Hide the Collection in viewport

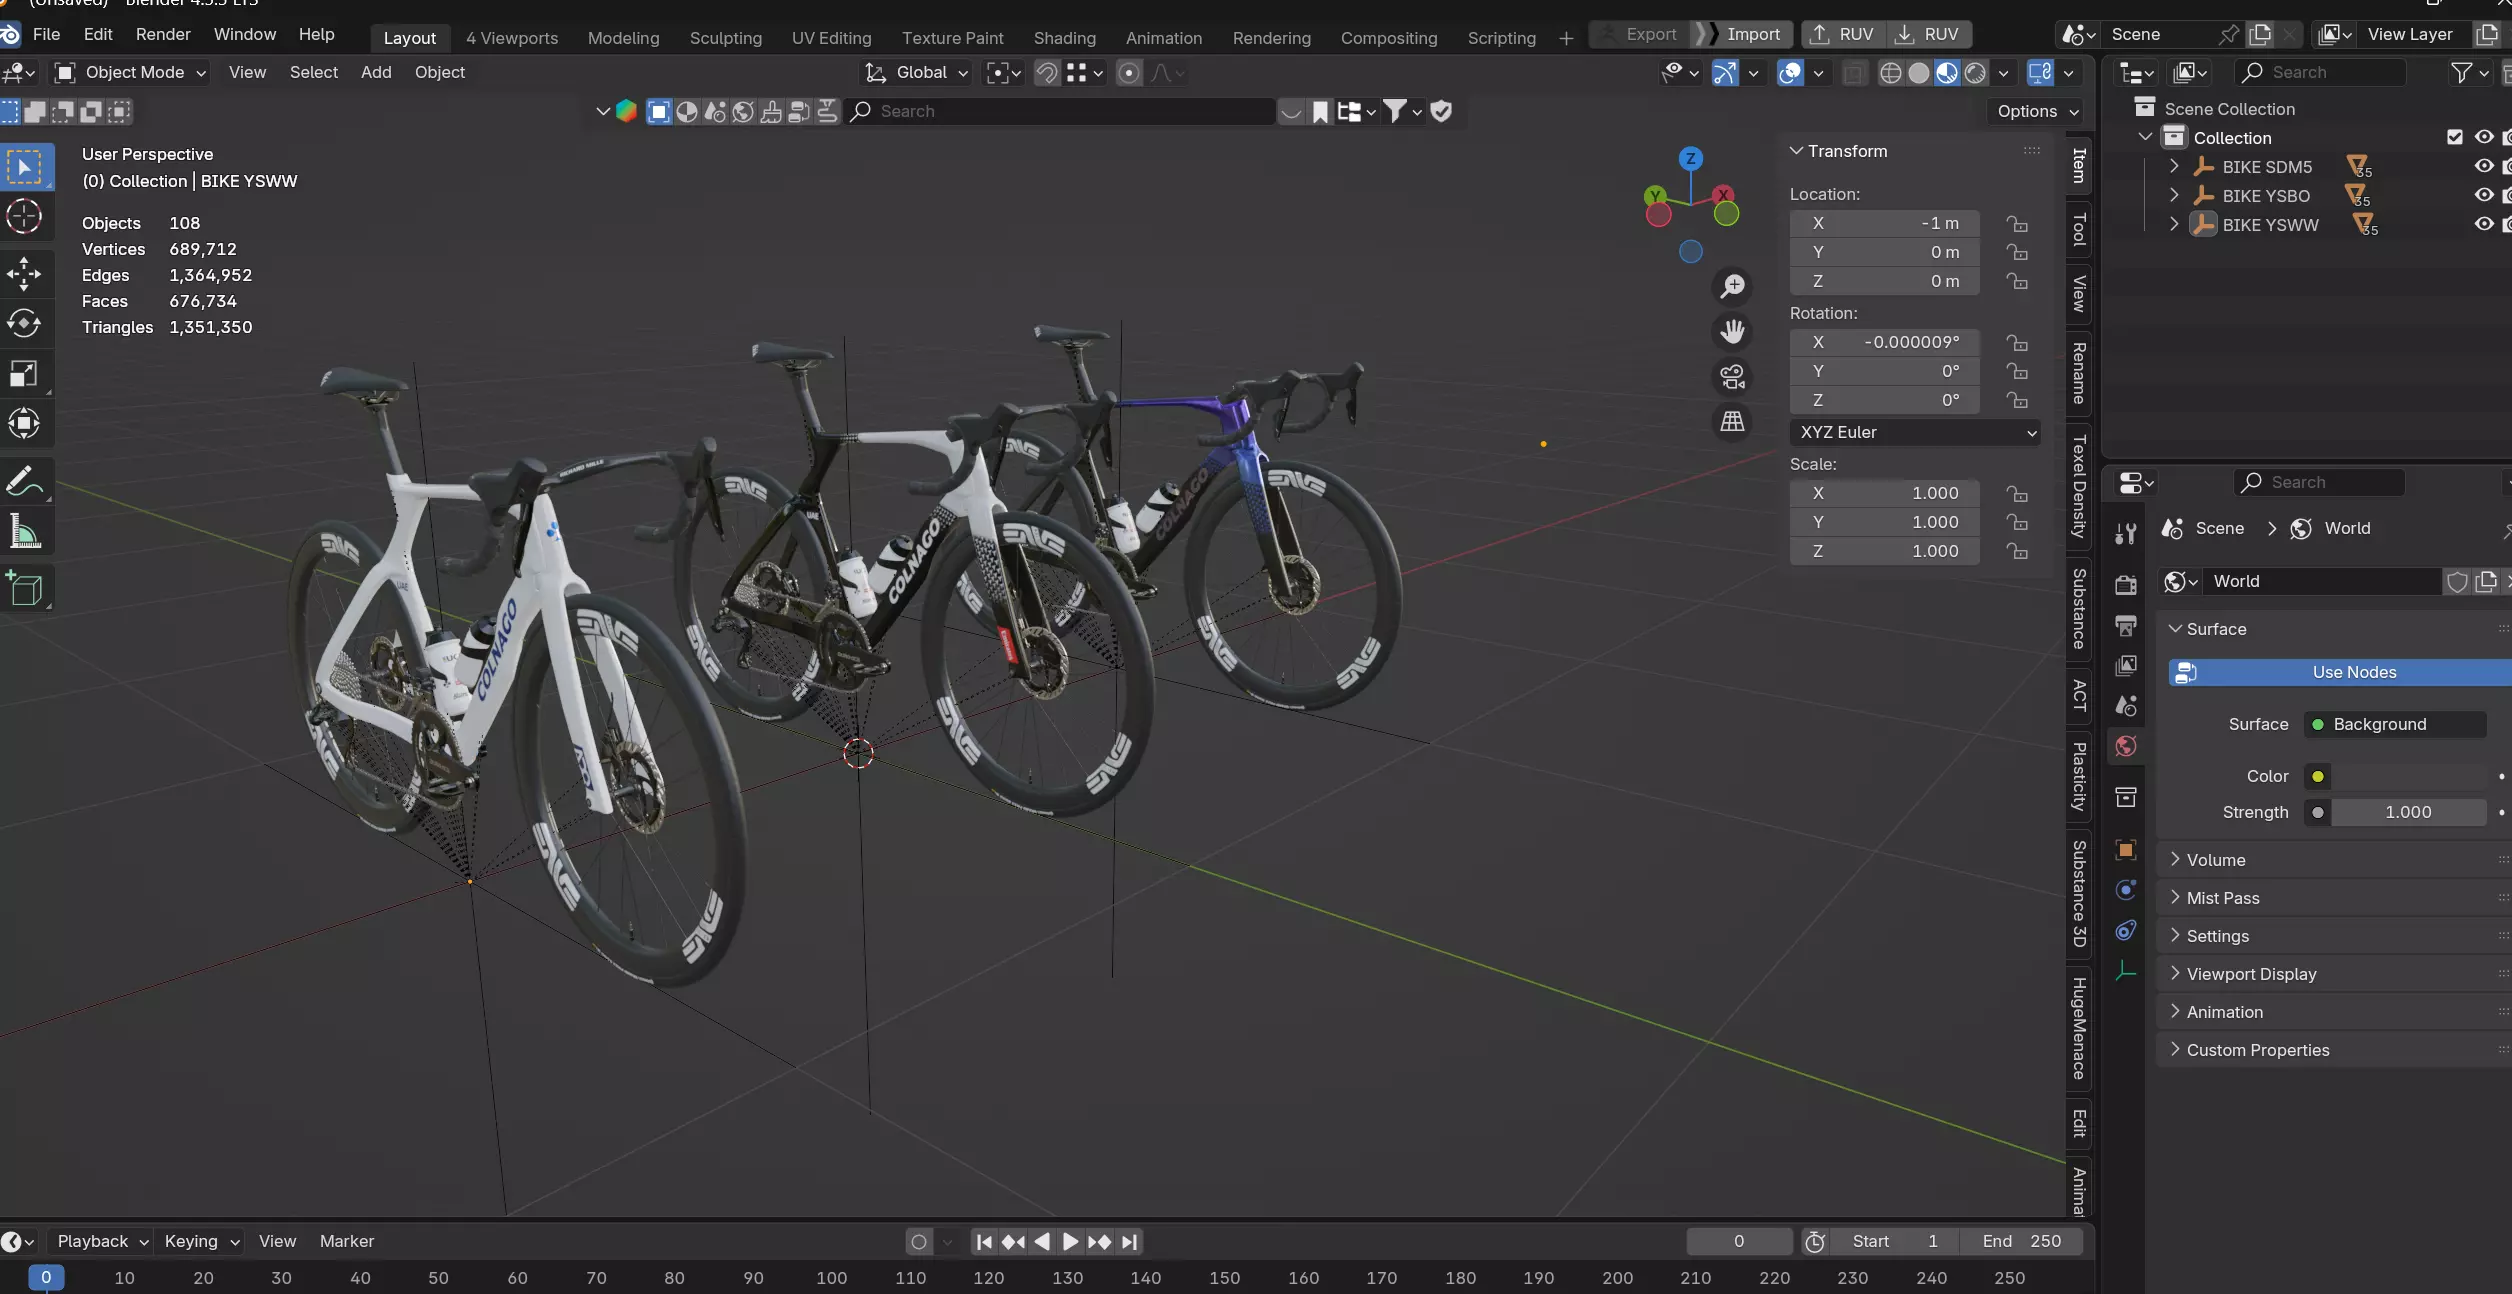pyautogui.click(x=2484, y=137)
